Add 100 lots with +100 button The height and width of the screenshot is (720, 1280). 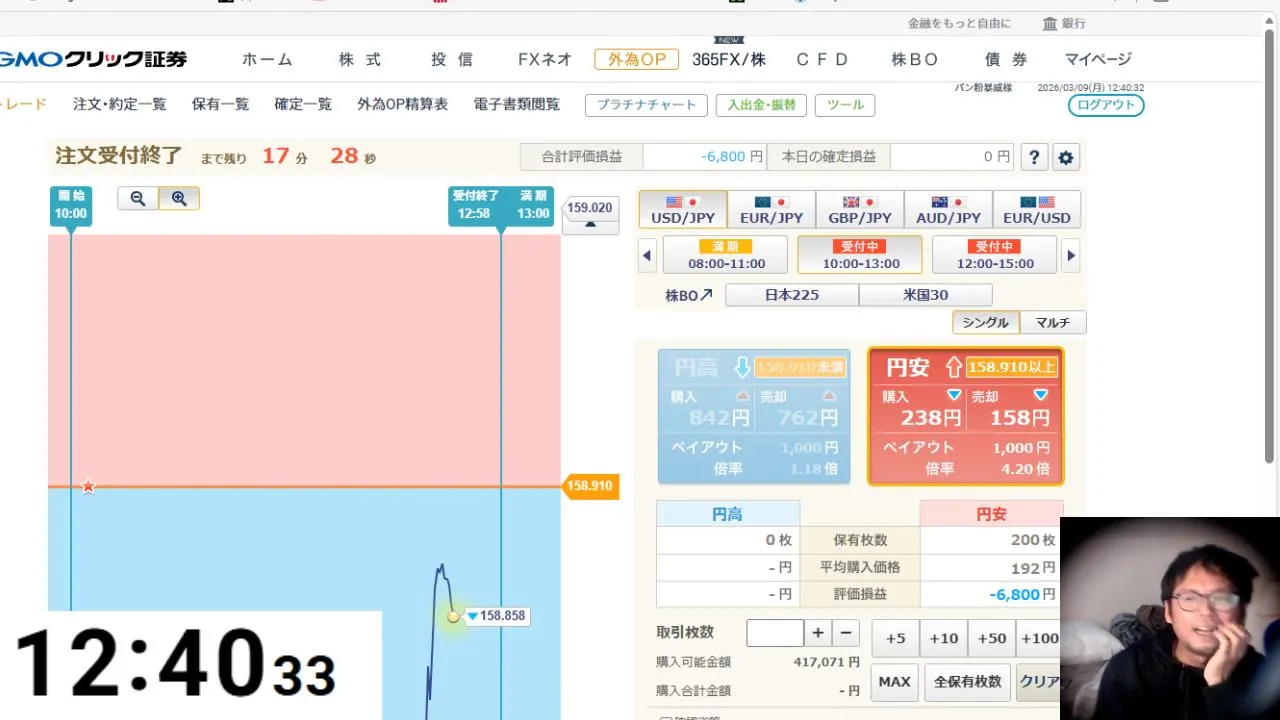point(1039,638)
